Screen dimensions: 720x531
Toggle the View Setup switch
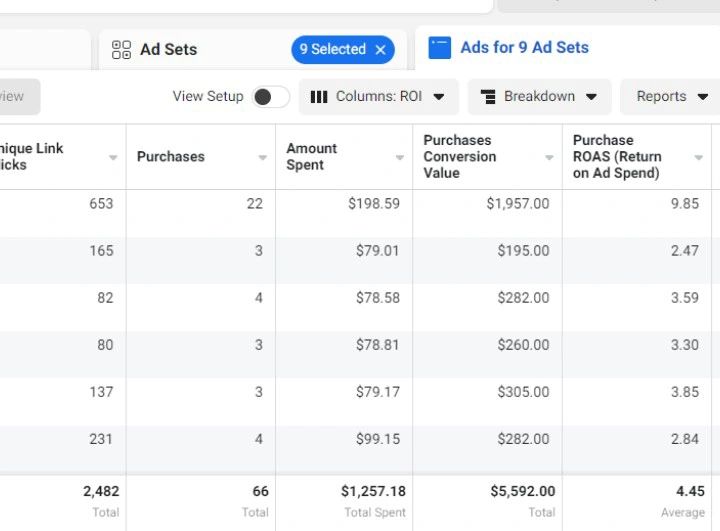(270, 97)
